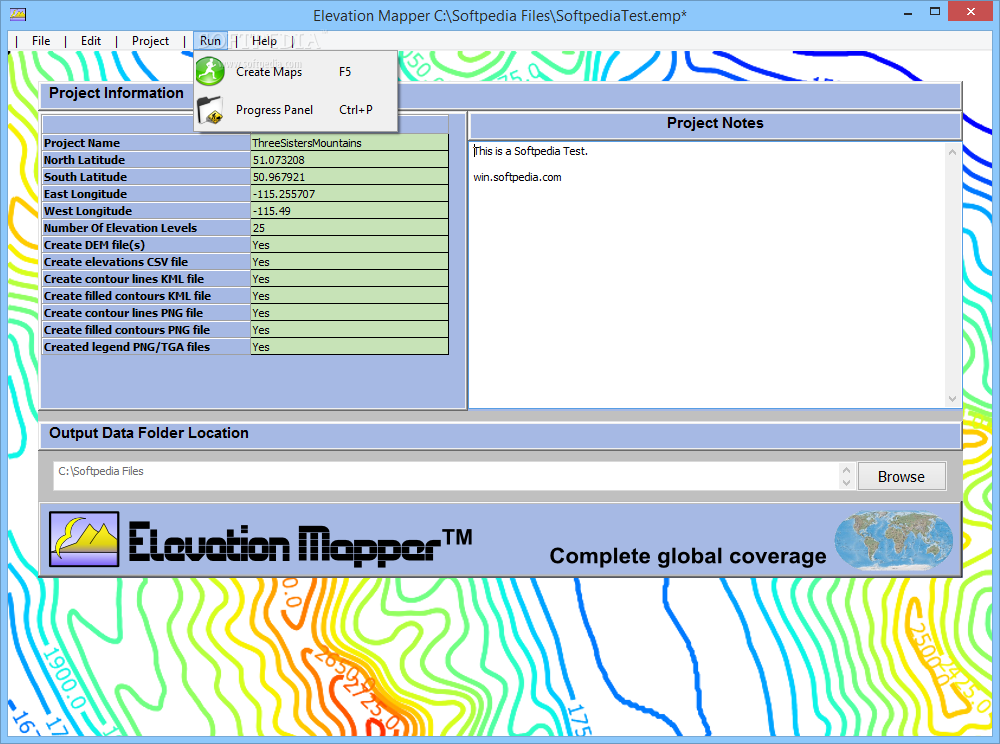Viewport: 1000px width, 744px height.
Task: Open the Edit menu
Action: [x=91, y=41]
